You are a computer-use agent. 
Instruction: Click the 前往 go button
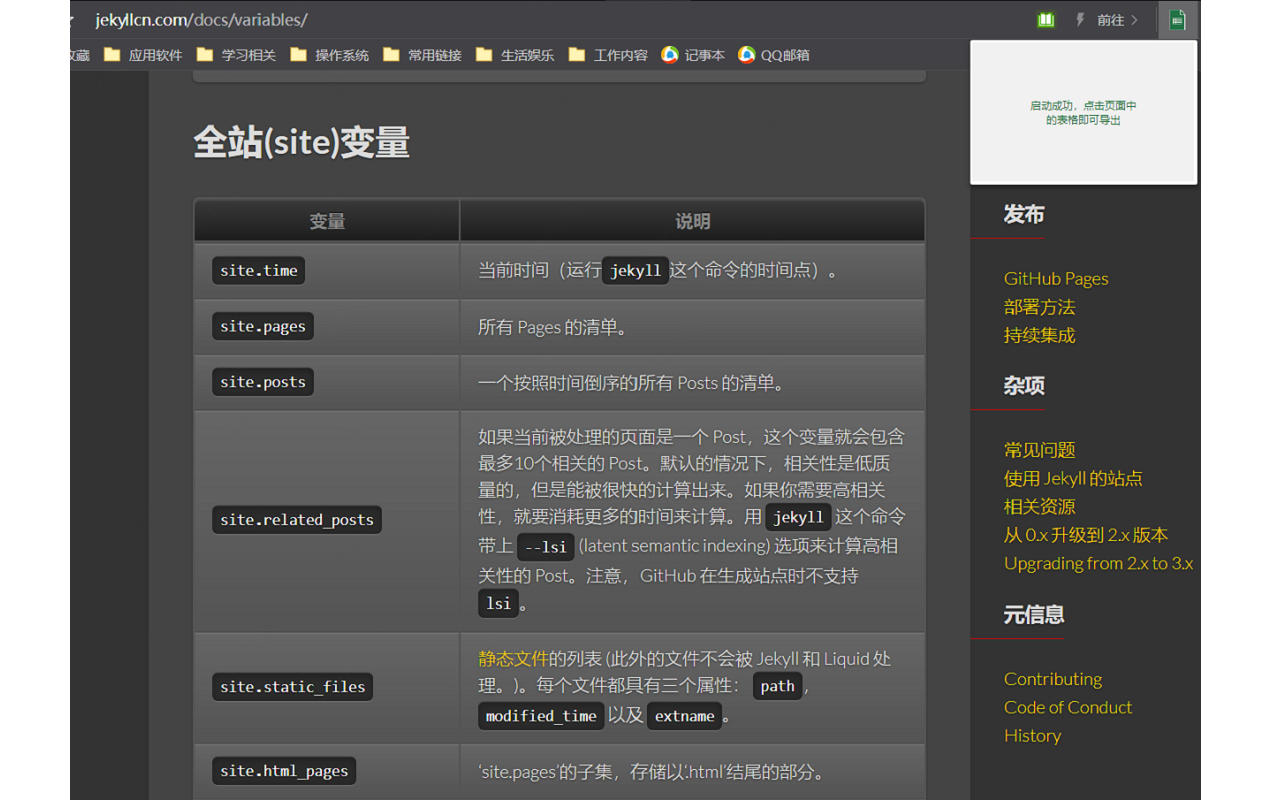tap(1117, 20)
